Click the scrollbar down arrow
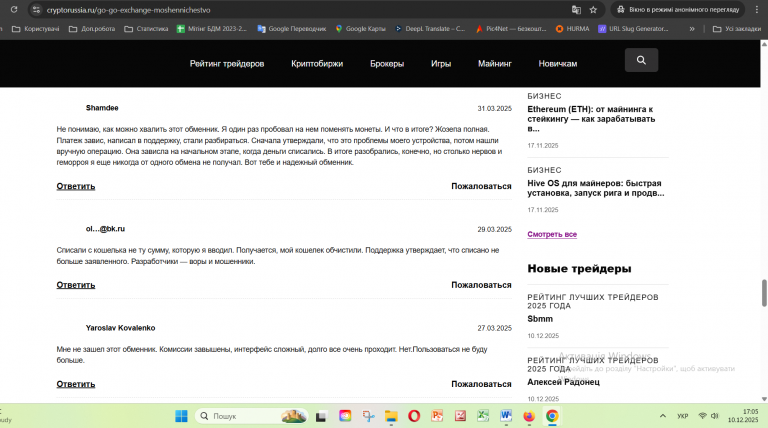The width and height of the screenshot is (768, 428). pyautogui.click(x=764, y=399)
